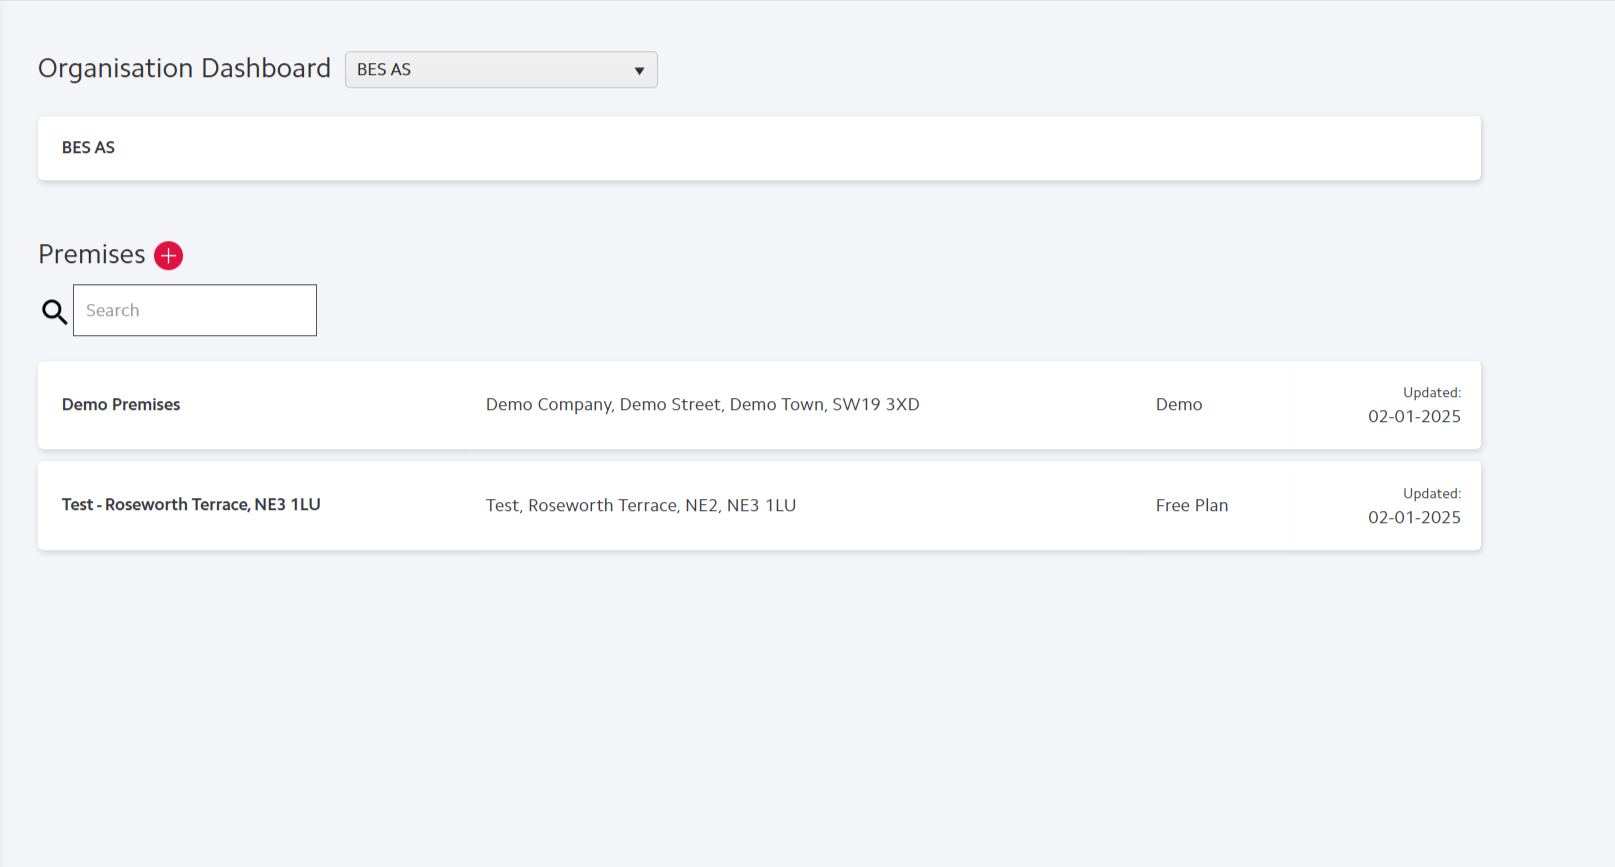Screen dimensions: 1615x867
Task: Click the Demo plan label
Action: [1179, 405]
